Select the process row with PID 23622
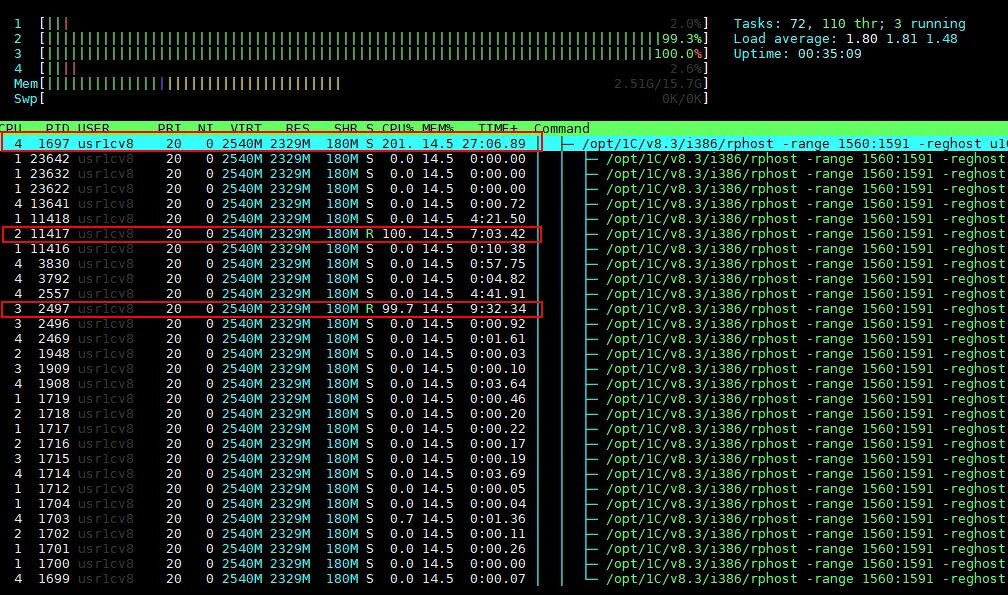 click(x=504, y=188)
